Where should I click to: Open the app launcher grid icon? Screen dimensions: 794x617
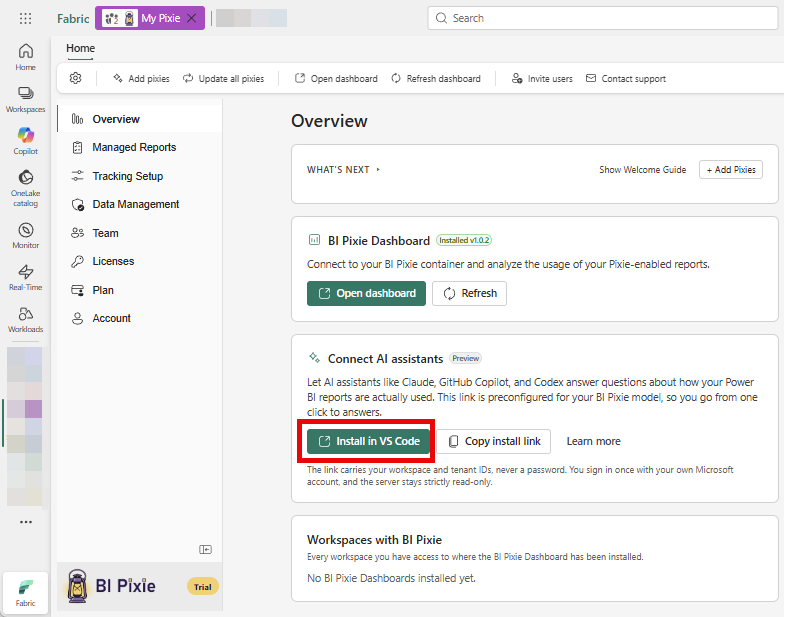click(25, 19)
